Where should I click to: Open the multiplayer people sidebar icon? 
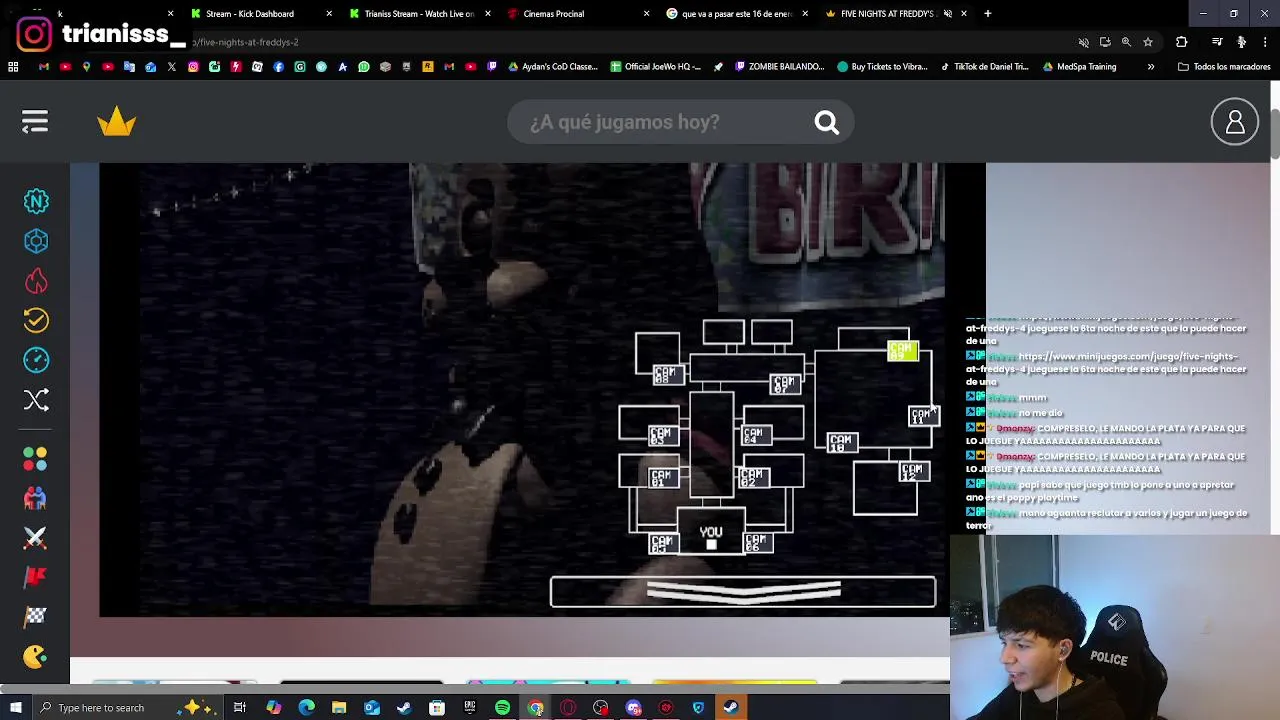click(x=36, y=498)
